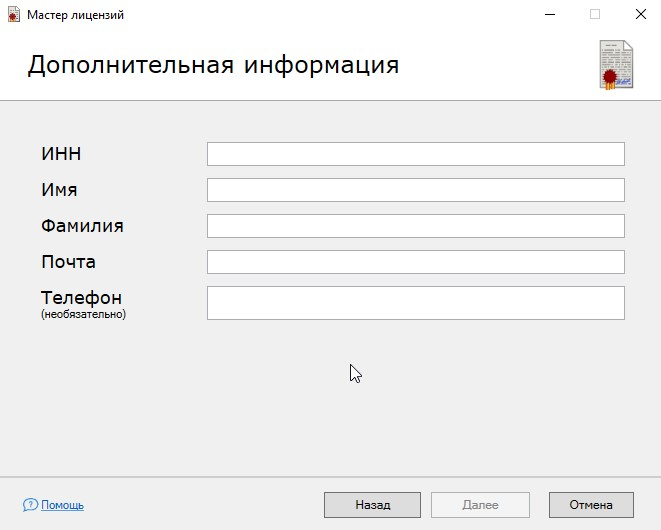Screen dimensions: 661x530
Task: Click the help speech bubble icon
Action: coord(30,505)
